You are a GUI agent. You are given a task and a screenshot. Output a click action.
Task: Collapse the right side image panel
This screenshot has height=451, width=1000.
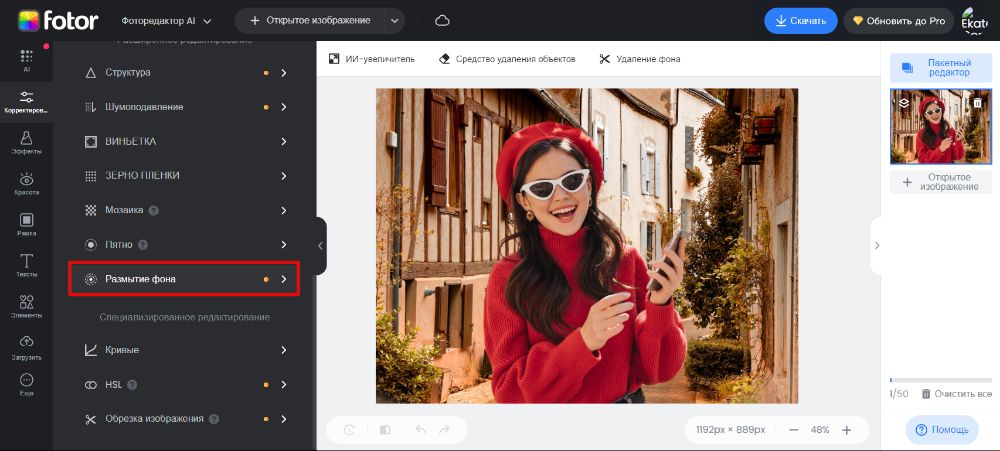(x=876, y=245)
